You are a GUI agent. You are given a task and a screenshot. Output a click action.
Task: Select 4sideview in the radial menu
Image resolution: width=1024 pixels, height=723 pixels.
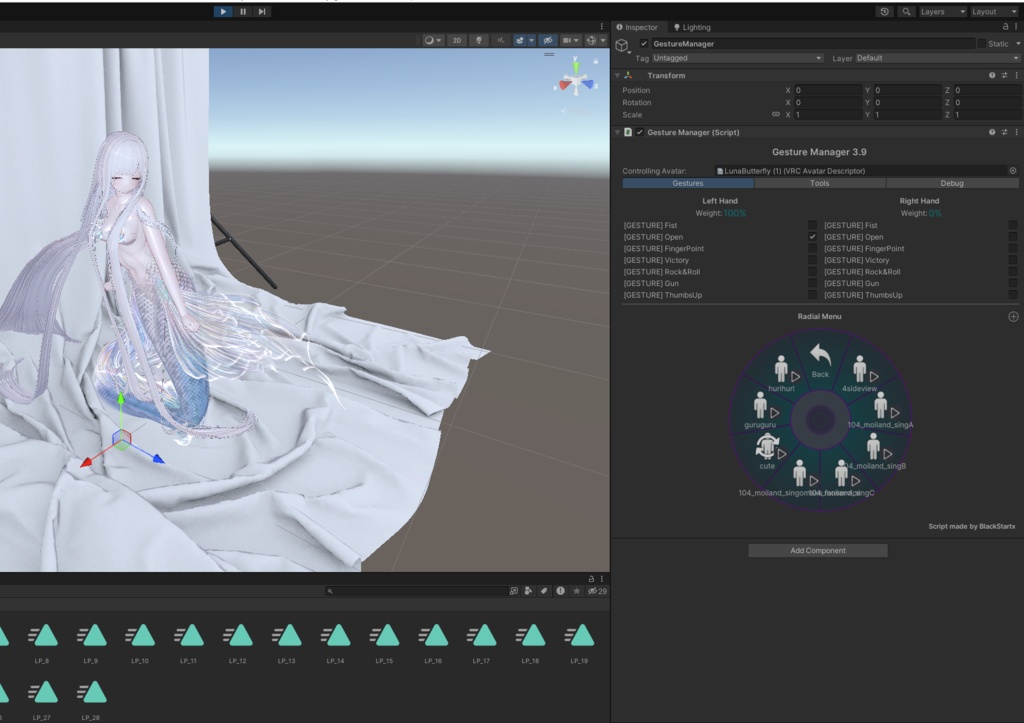[x=861, y=374]
